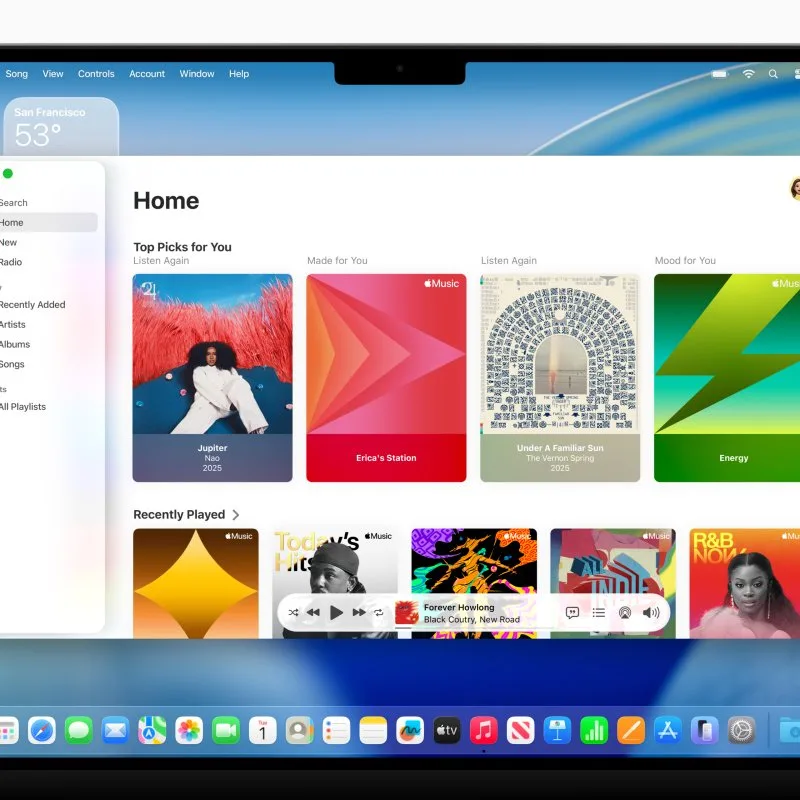Open App Store from the dock

click(668, 731)
